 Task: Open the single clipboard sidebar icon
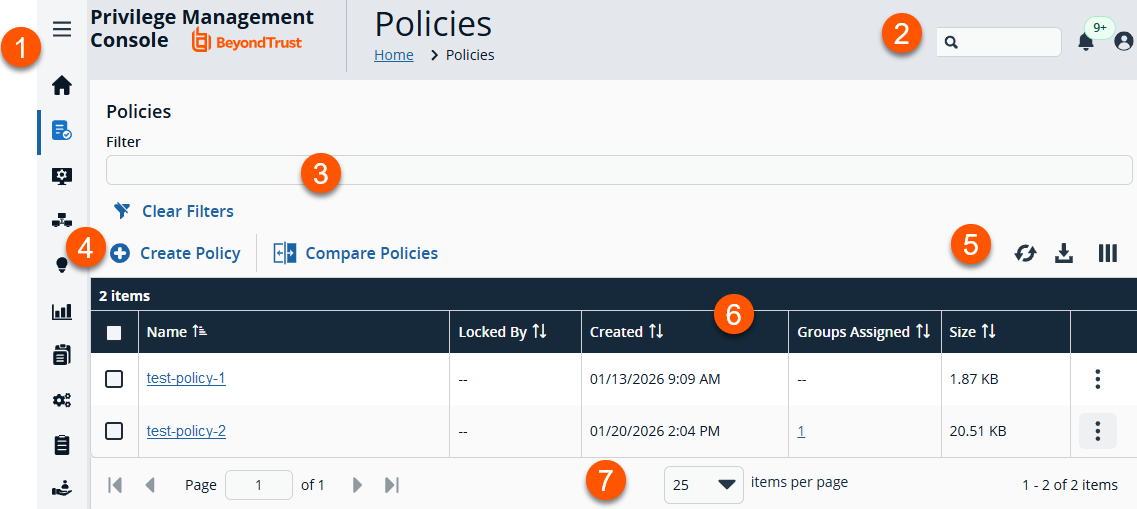click(62, 444)
